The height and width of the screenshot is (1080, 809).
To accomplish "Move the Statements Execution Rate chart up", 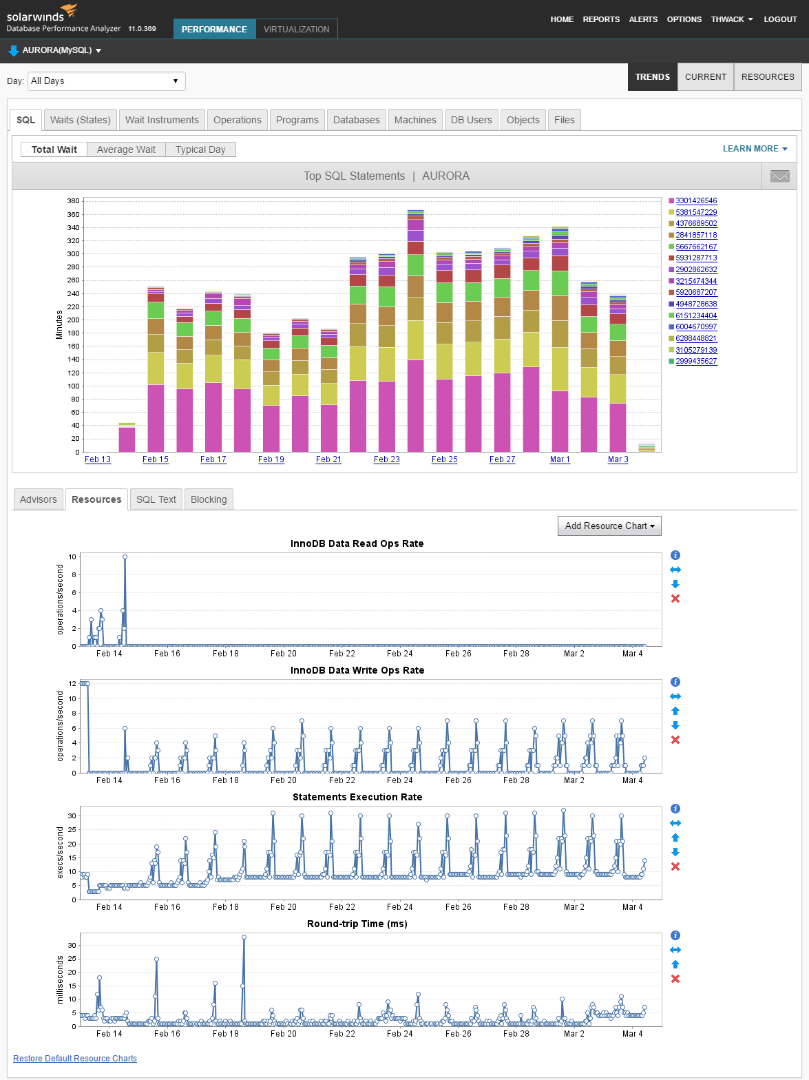I will tap(675, 838).
